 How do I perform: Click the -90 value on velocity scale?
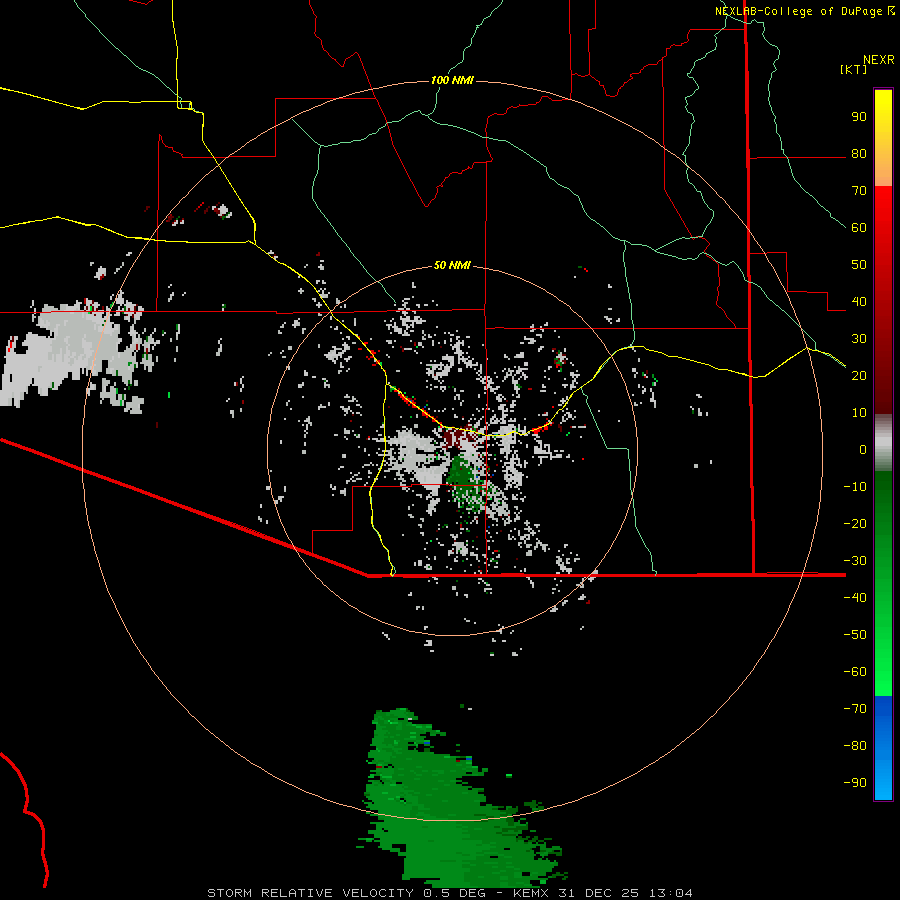[855, 783]
